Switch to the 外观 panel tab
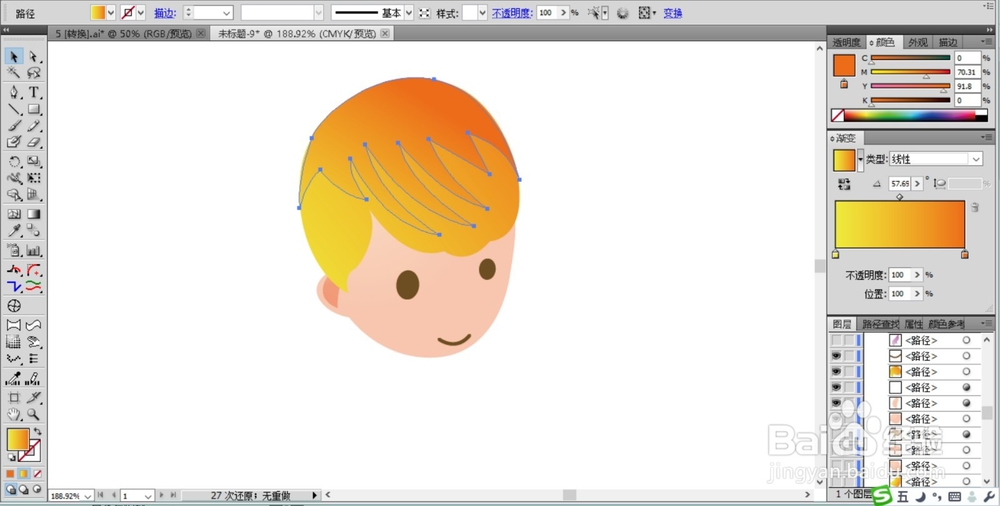This screenshot has width=1000, height=506. coord(918,42)
